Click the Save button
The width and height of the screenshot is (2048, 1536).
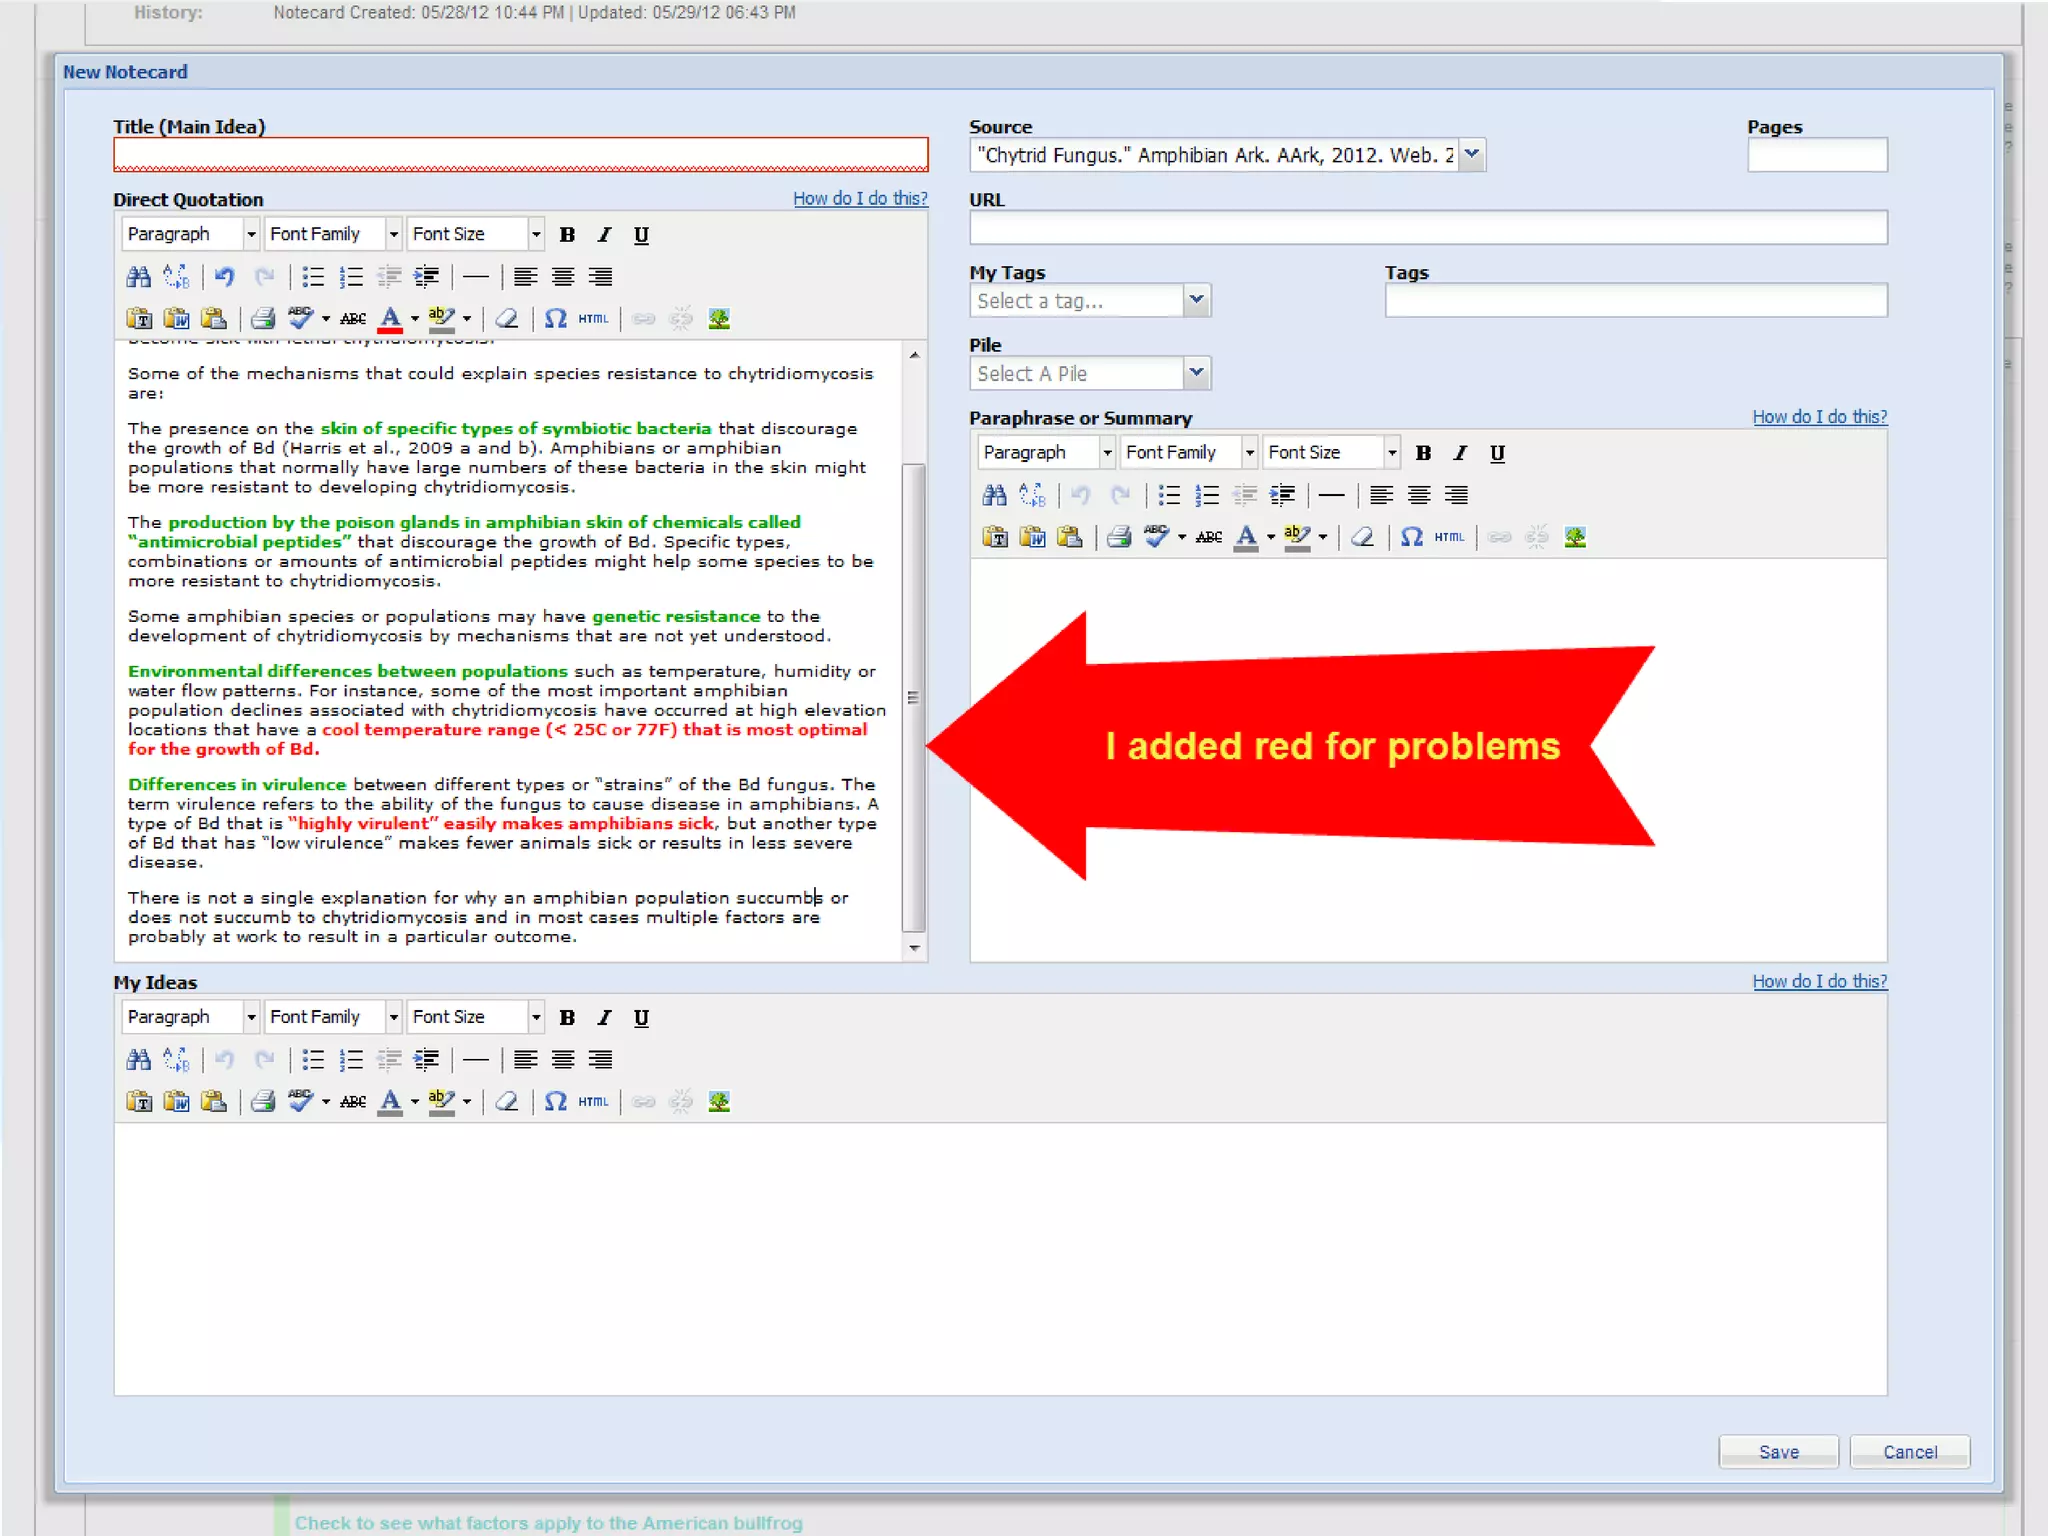click(1778, 1452)
